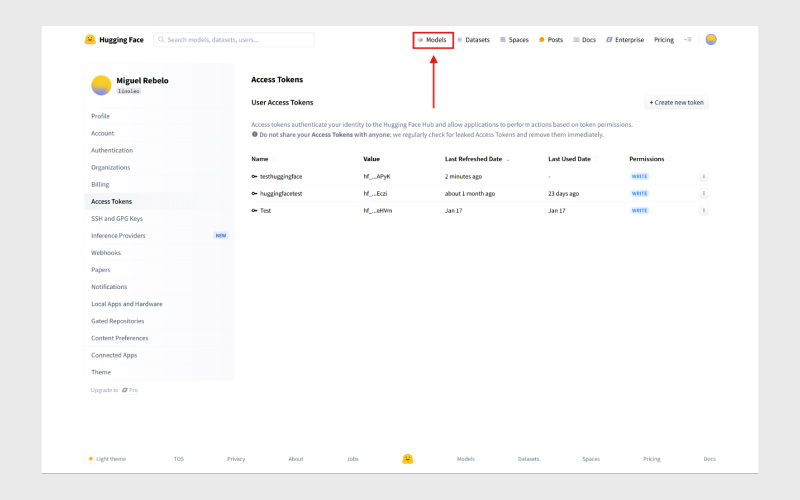
Task: Click Miguel Rebelo's profile avatar in the sidebar
Action: (x=101, y=85)
